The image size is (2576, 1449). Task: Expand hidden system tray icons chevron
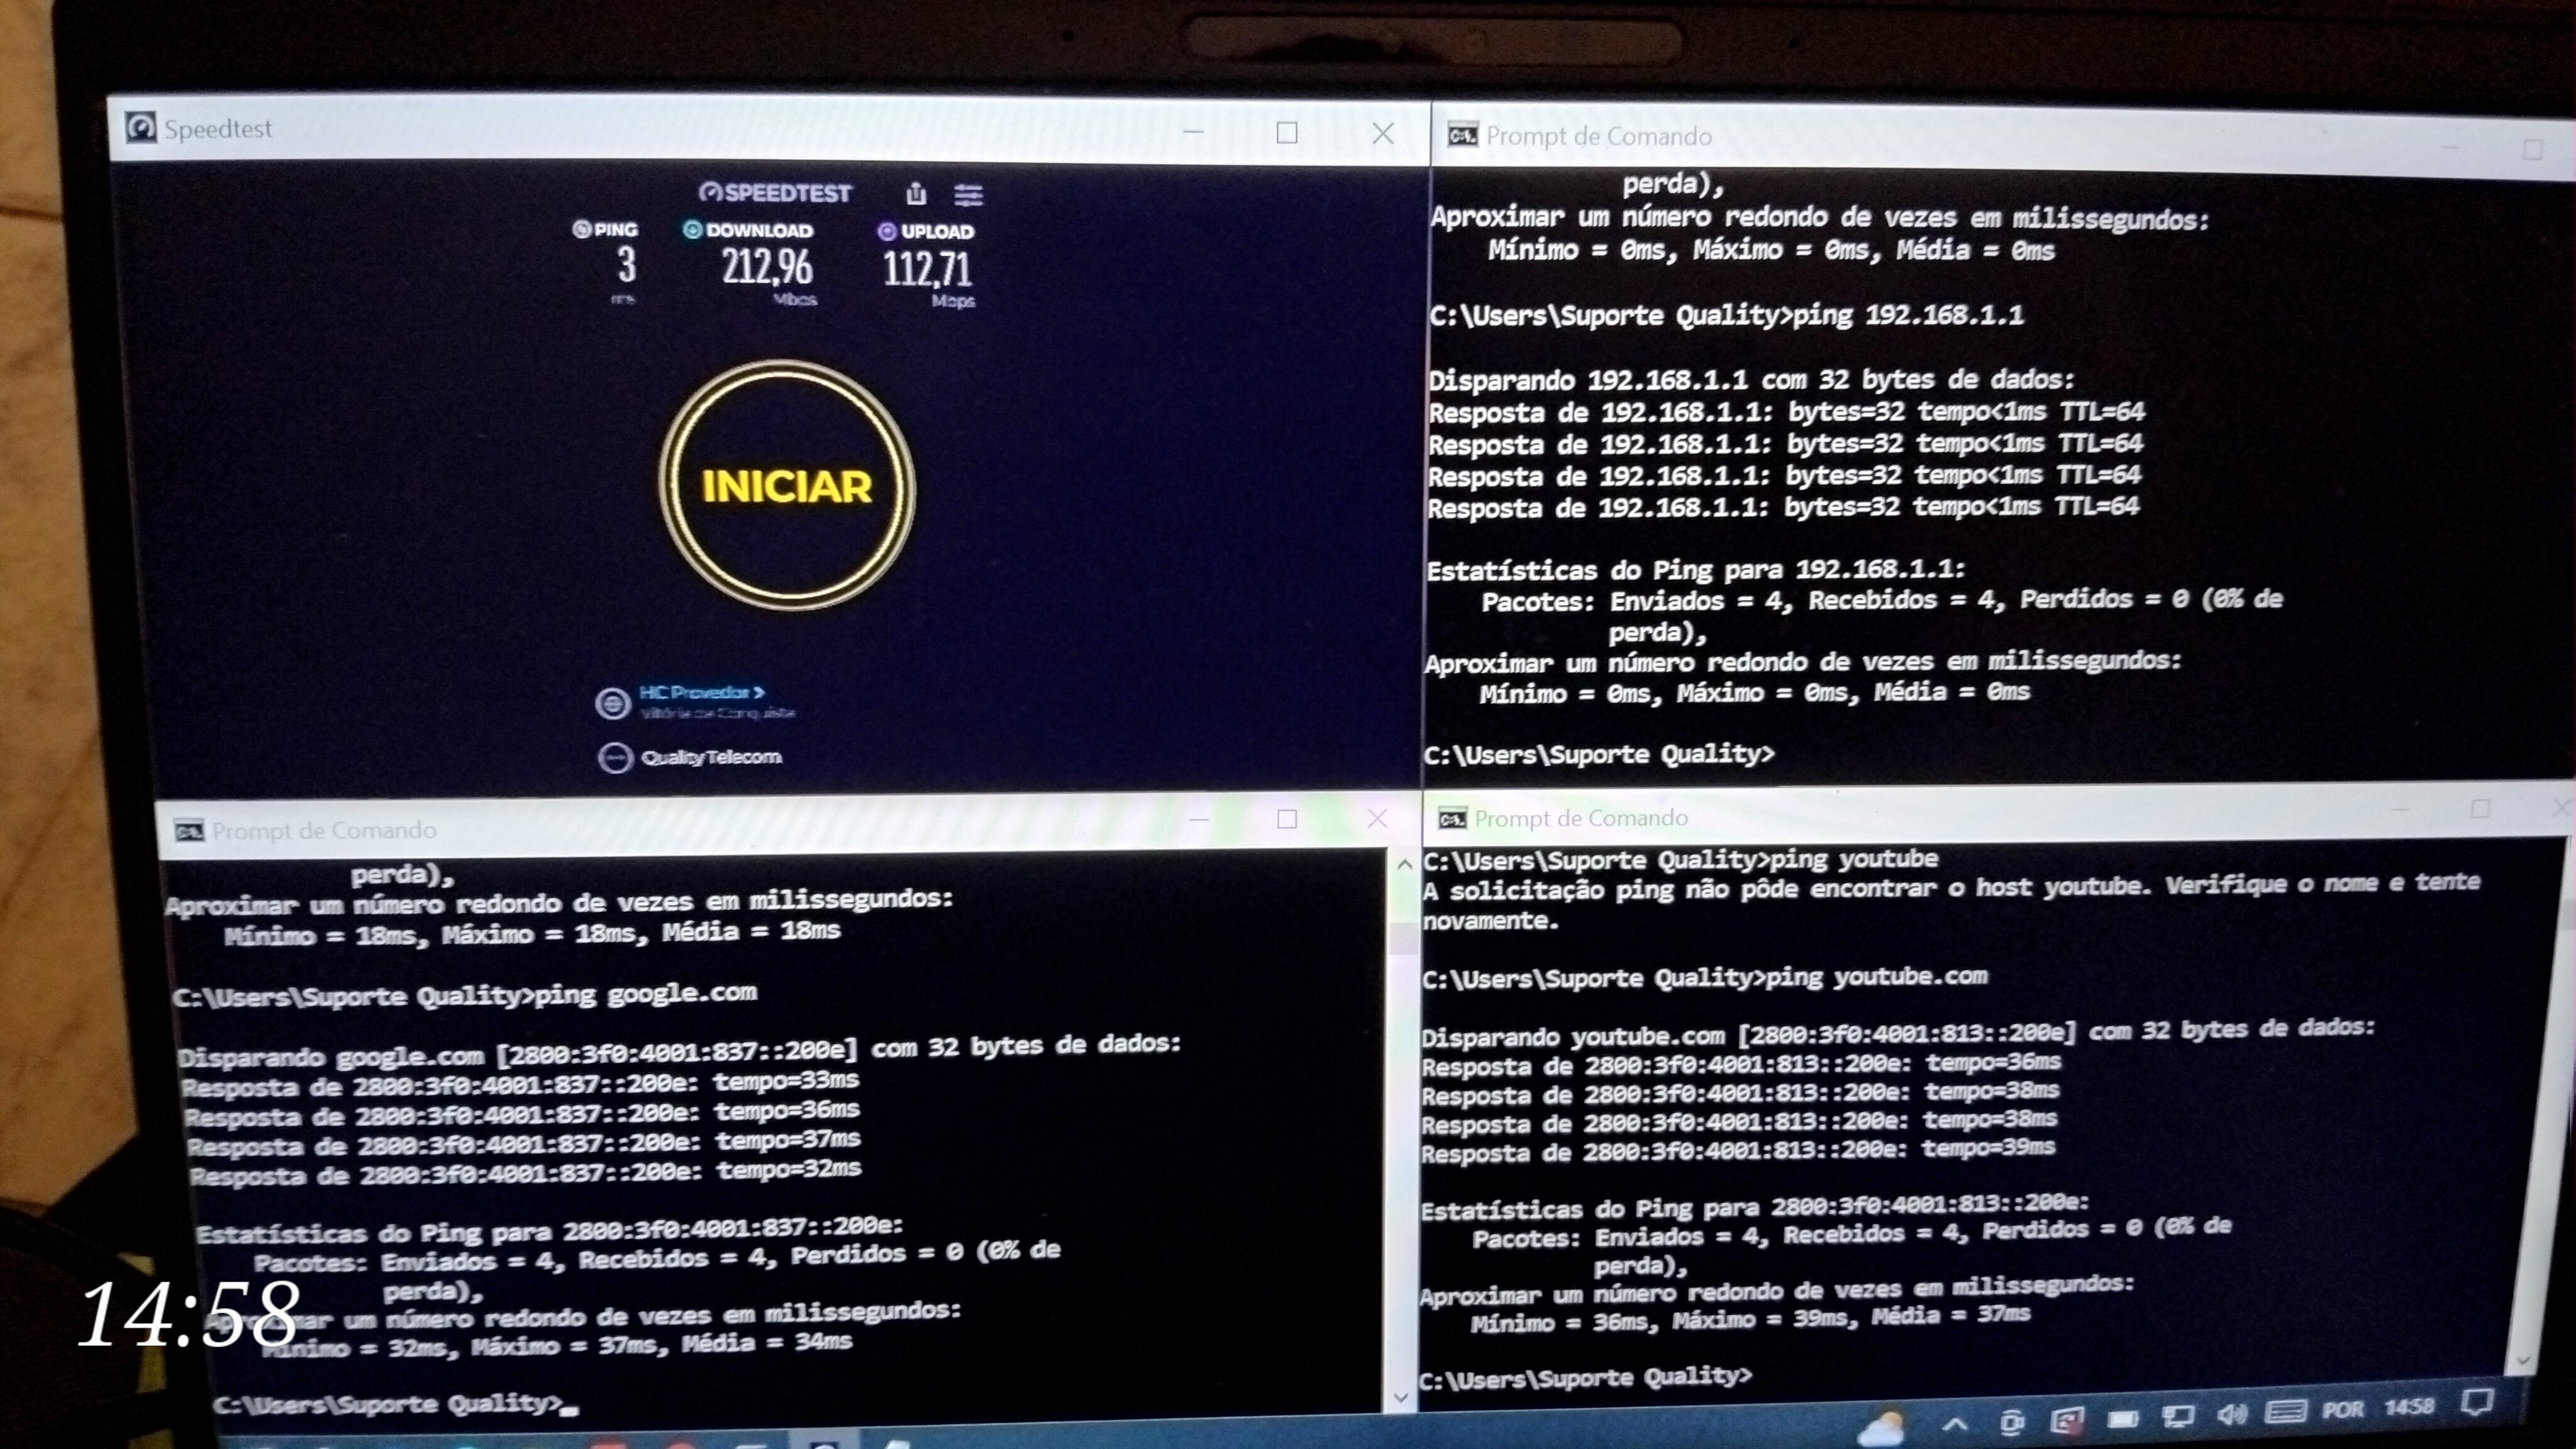coord(1956,1423)
